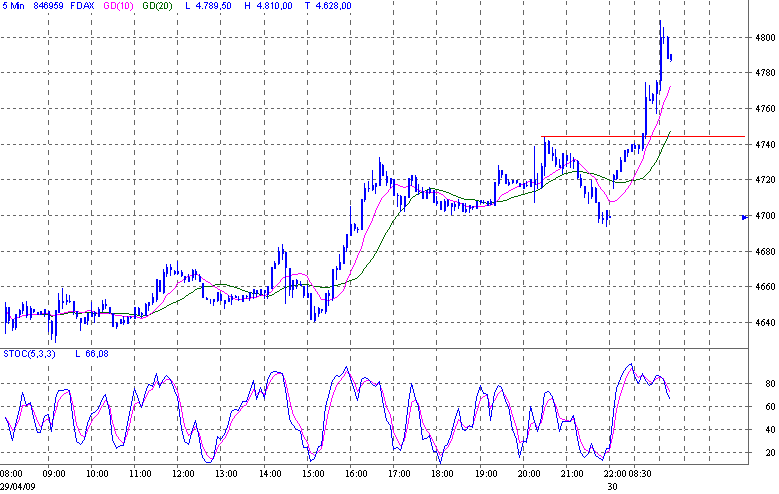Click the 11:00 time axis label

coord(140,474)
